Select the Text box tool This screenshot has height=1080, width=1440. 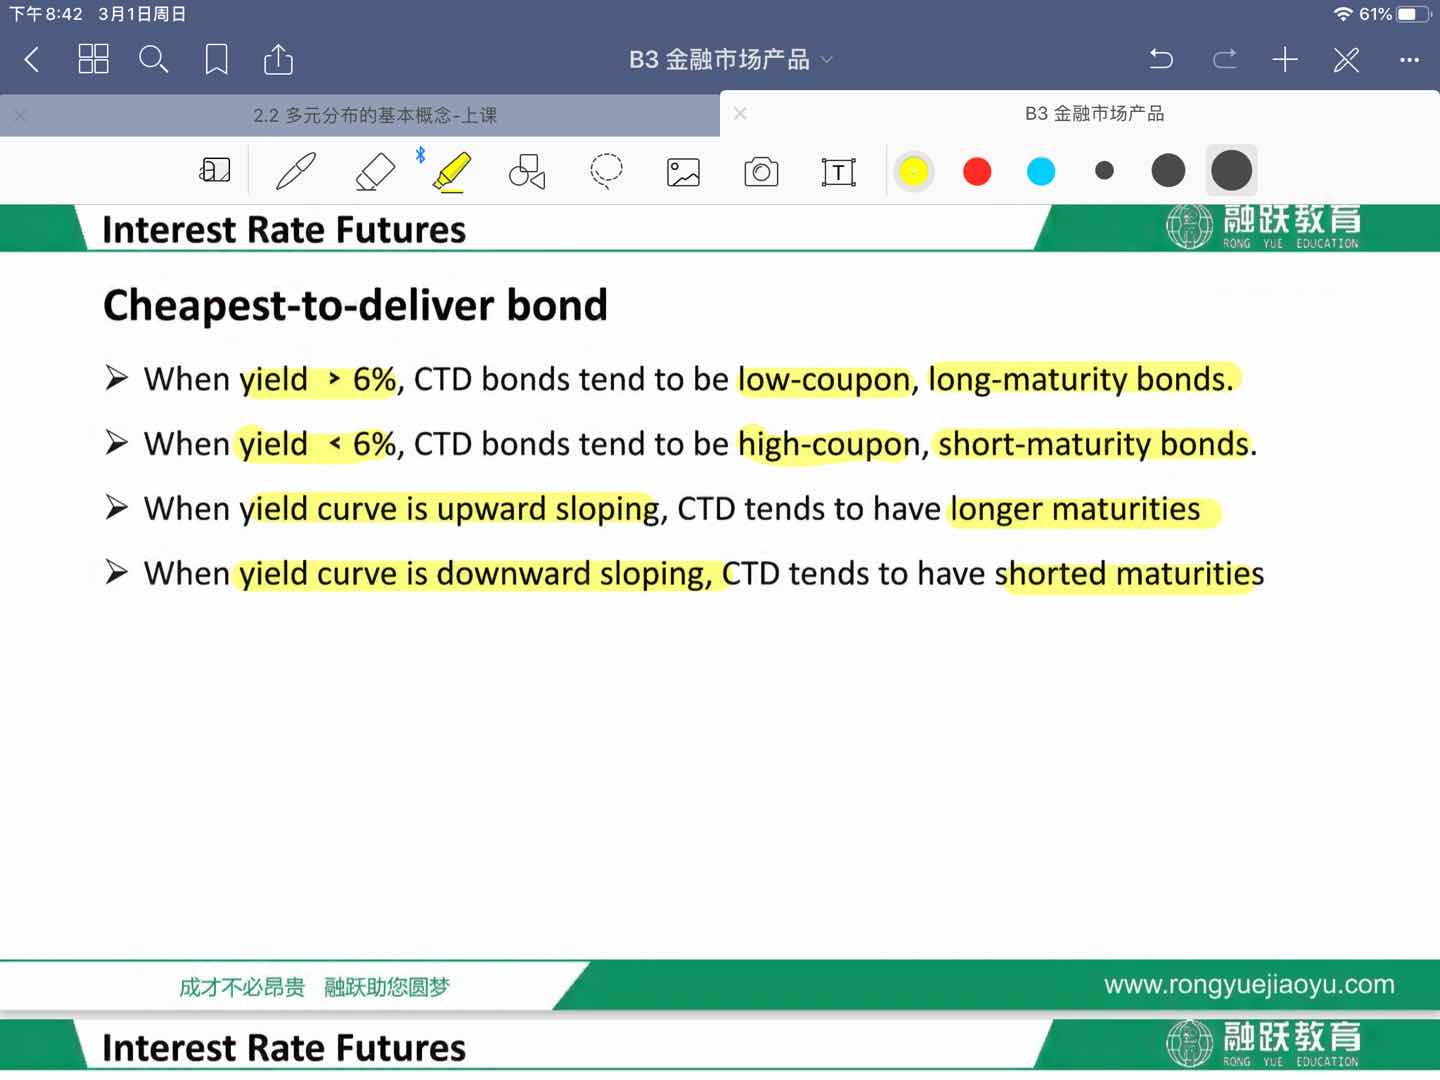(838, 172)
